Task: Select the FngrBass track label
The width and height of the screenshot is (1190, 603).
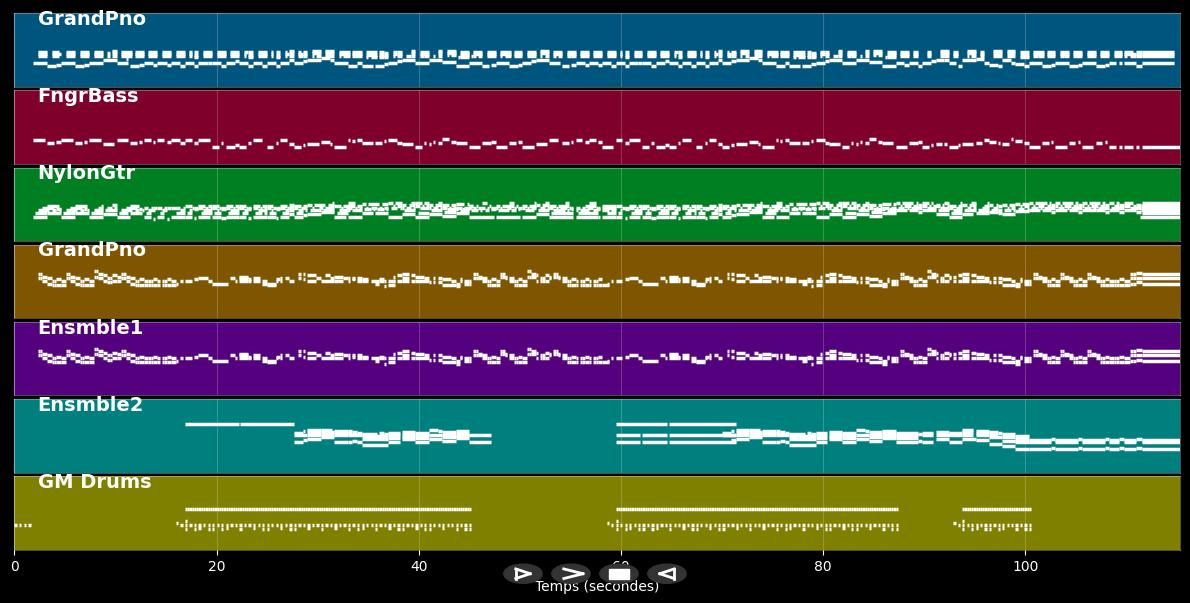Action: point(88,96)
